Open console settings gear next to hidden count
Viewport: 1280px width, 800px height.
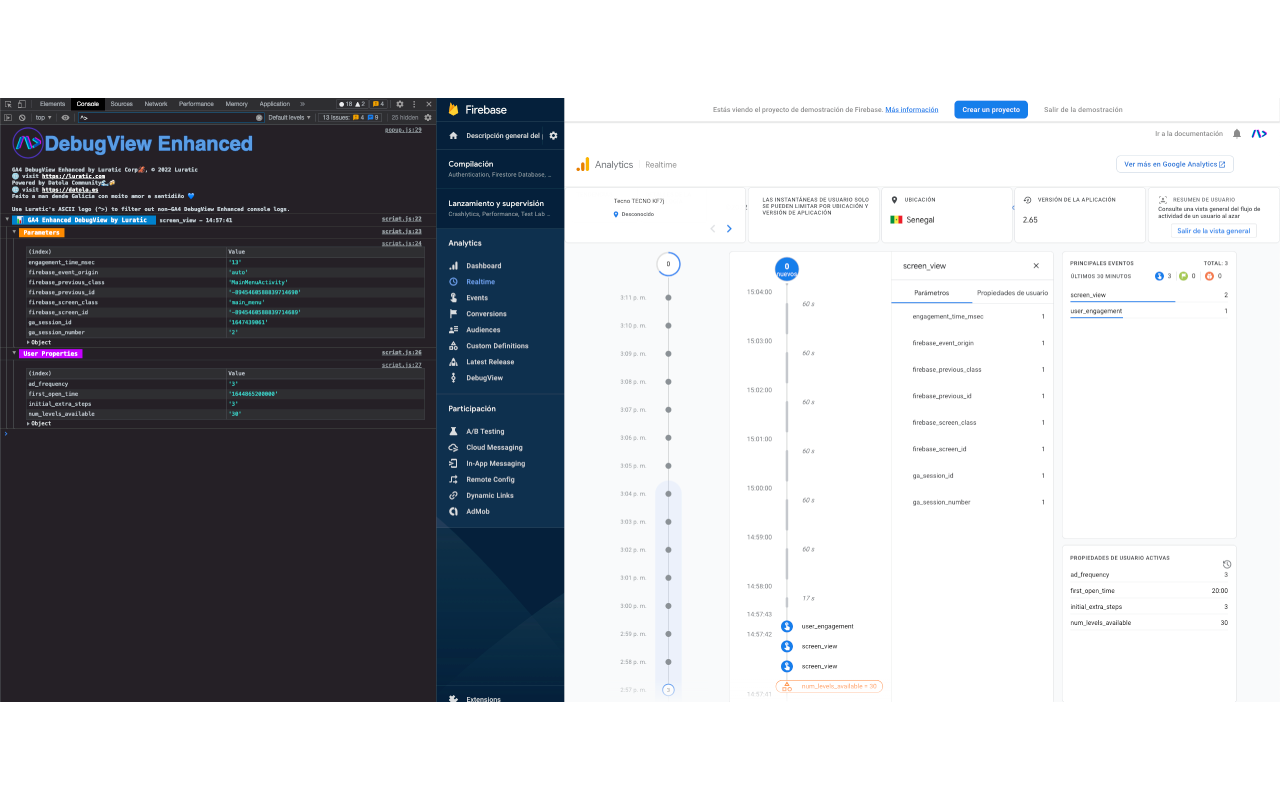(428, 117)
